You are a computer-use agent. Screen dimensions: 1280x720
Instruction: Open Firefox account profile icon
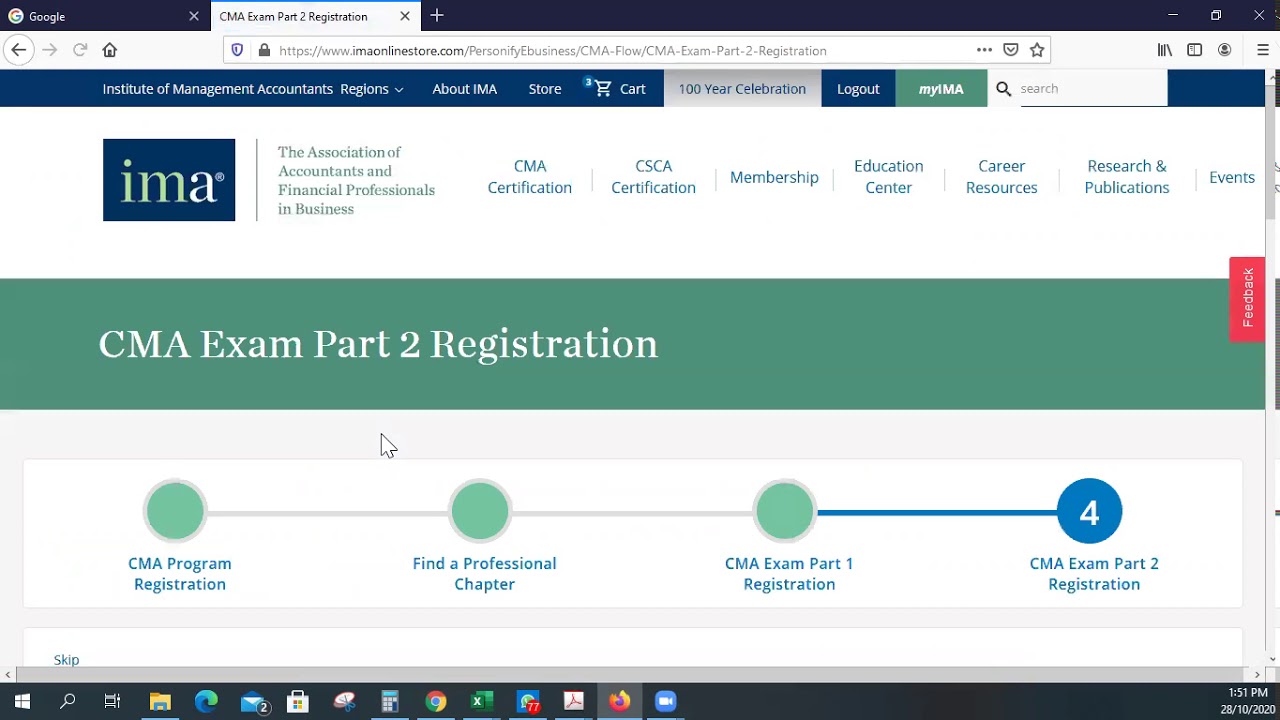tap(1224, 50)
